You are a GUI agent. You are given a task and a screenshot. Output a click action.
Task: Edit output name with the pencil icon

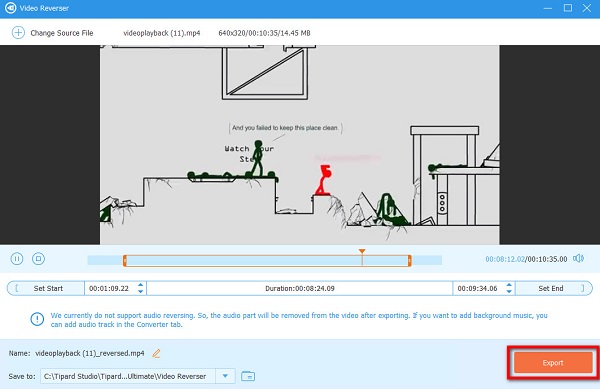pyautogui.click(x=156, y=353)
